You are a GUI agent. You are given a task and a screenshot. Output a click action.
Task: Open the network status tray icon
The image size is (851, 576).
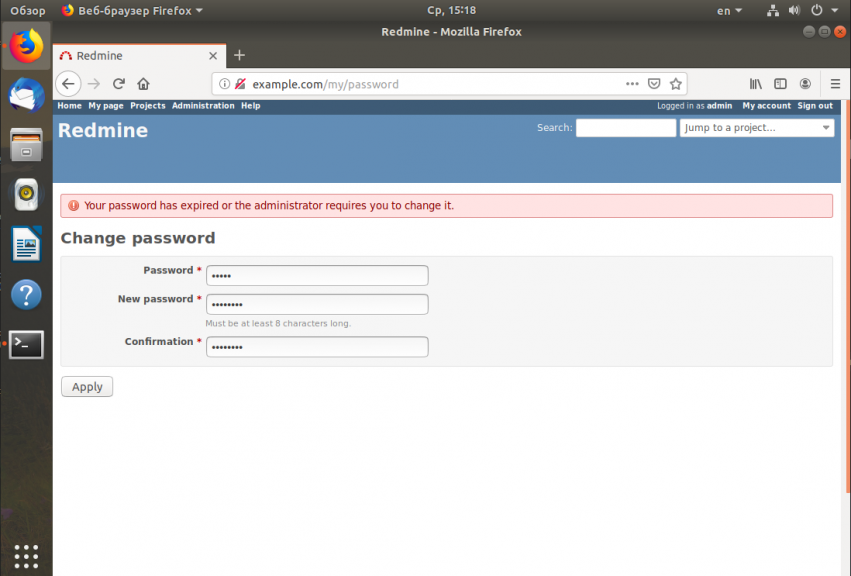click(773, 10)
